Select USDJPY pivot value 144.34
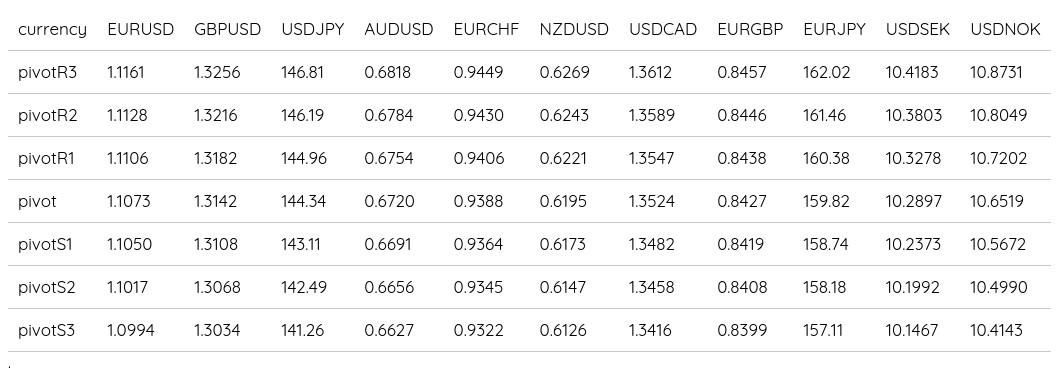The image size is (1056, 380). click(x=304, y=201)
